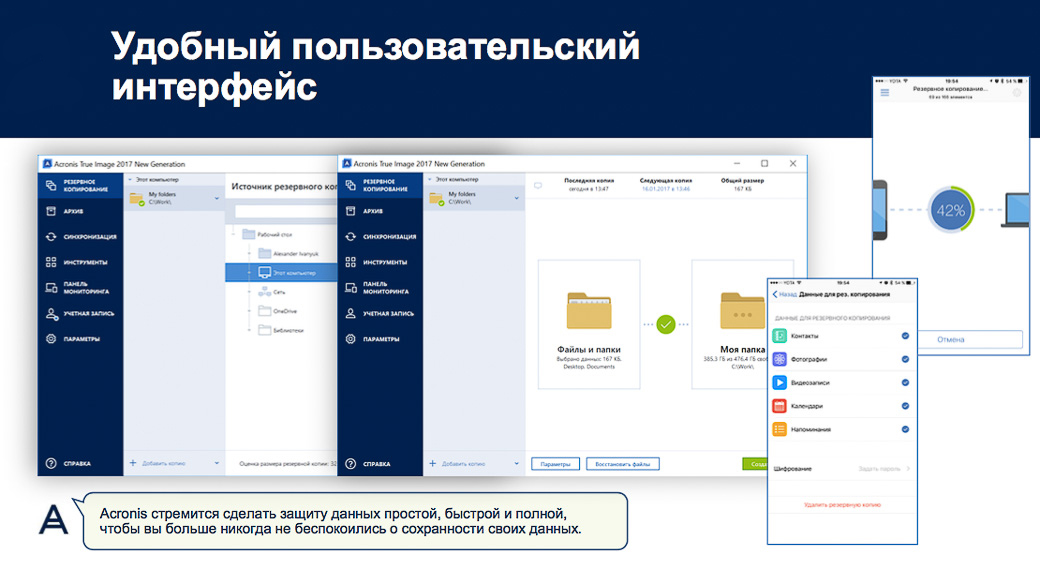Expand the My folders chevron in the right window
The image size is (1040, 585).
click(517, 198)
